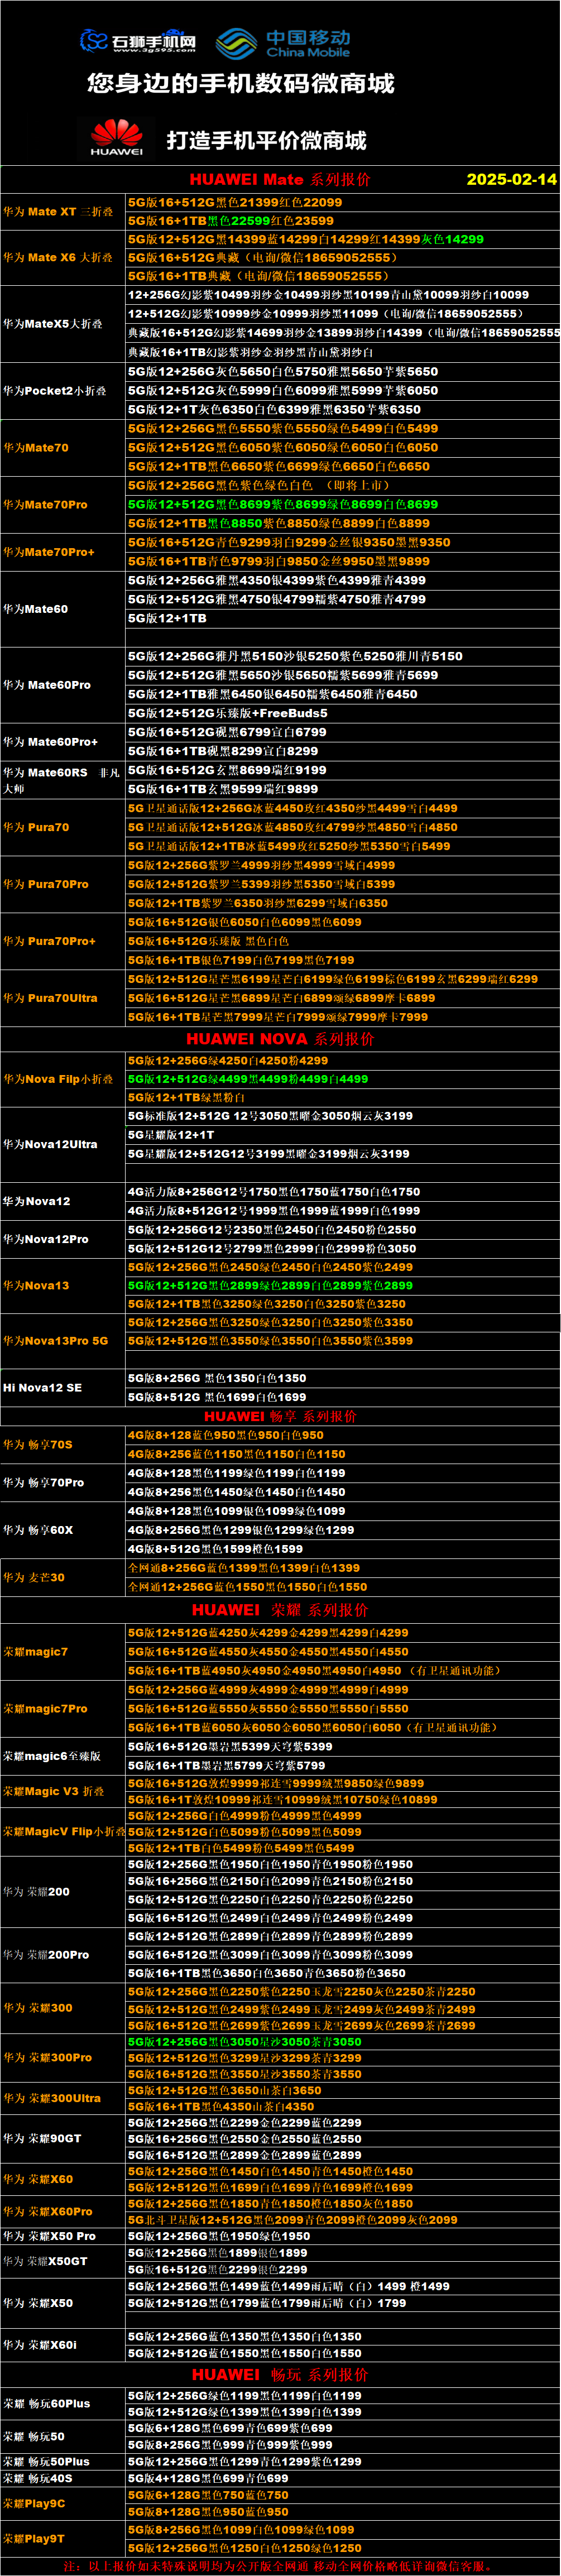Select the slogan 您身边的手机数码微商城
Viewport: 561px width, 2576px height.
(x=241, y=84)
